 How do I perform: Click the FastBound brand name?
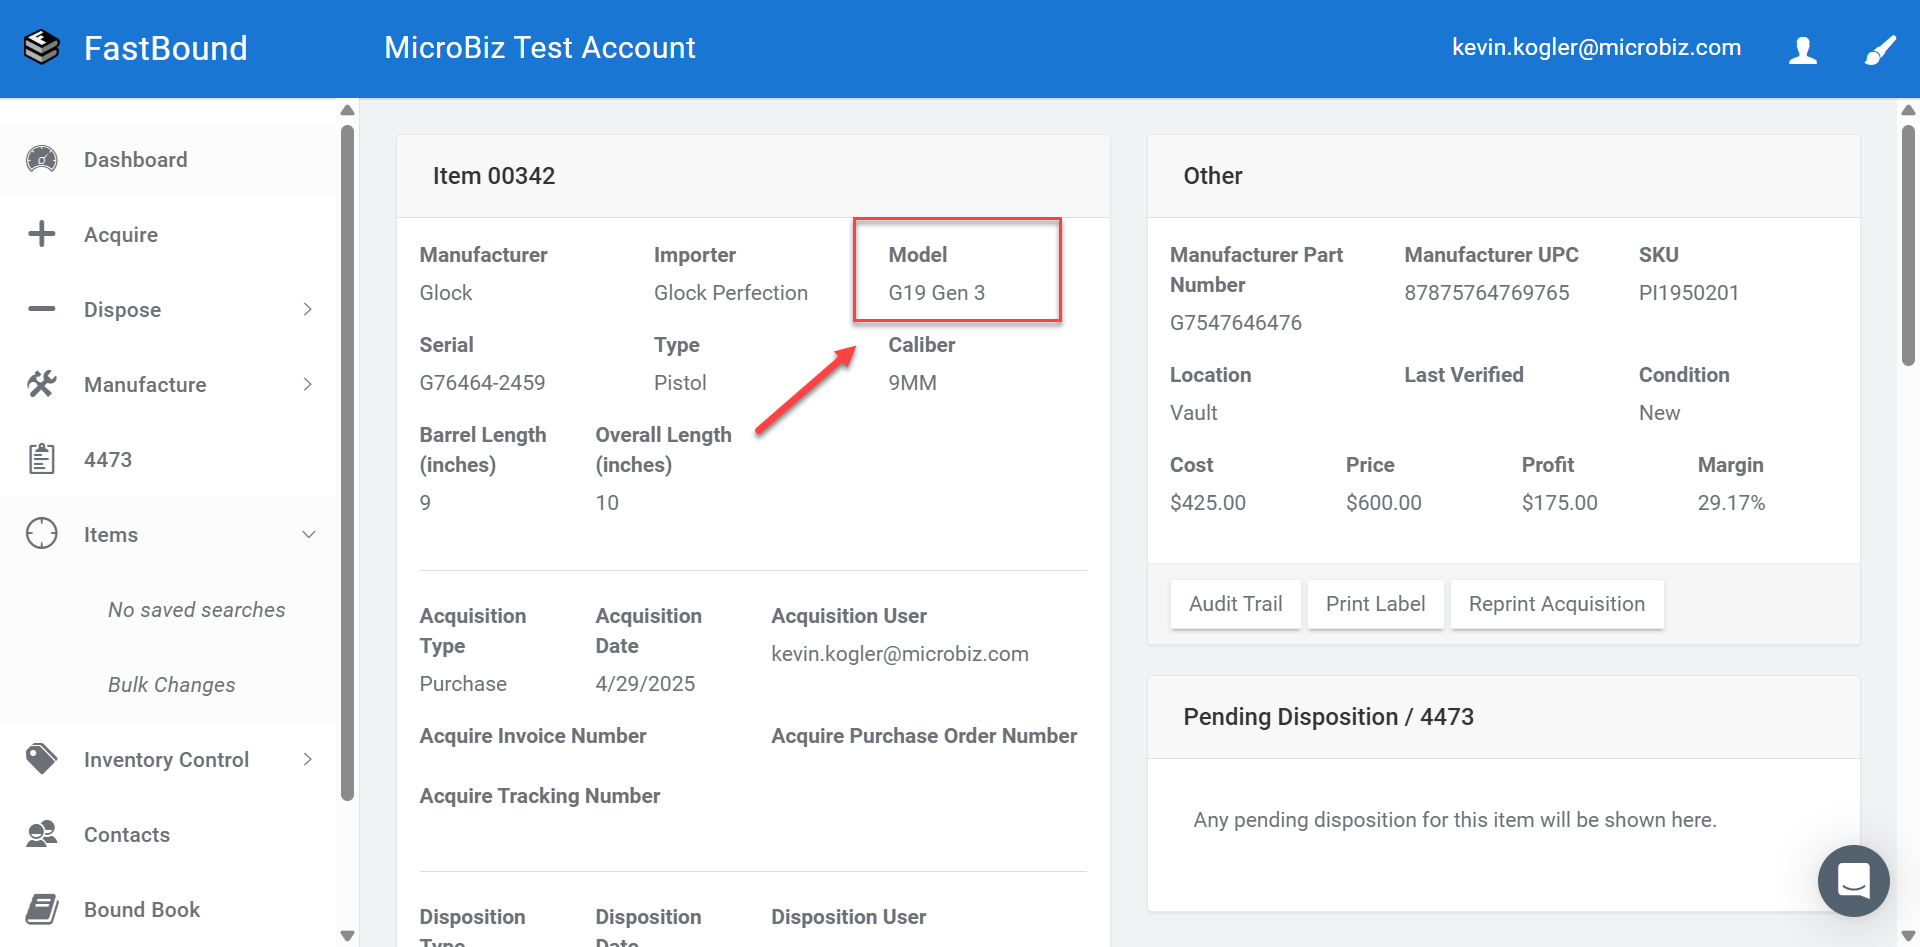[166, 48]
